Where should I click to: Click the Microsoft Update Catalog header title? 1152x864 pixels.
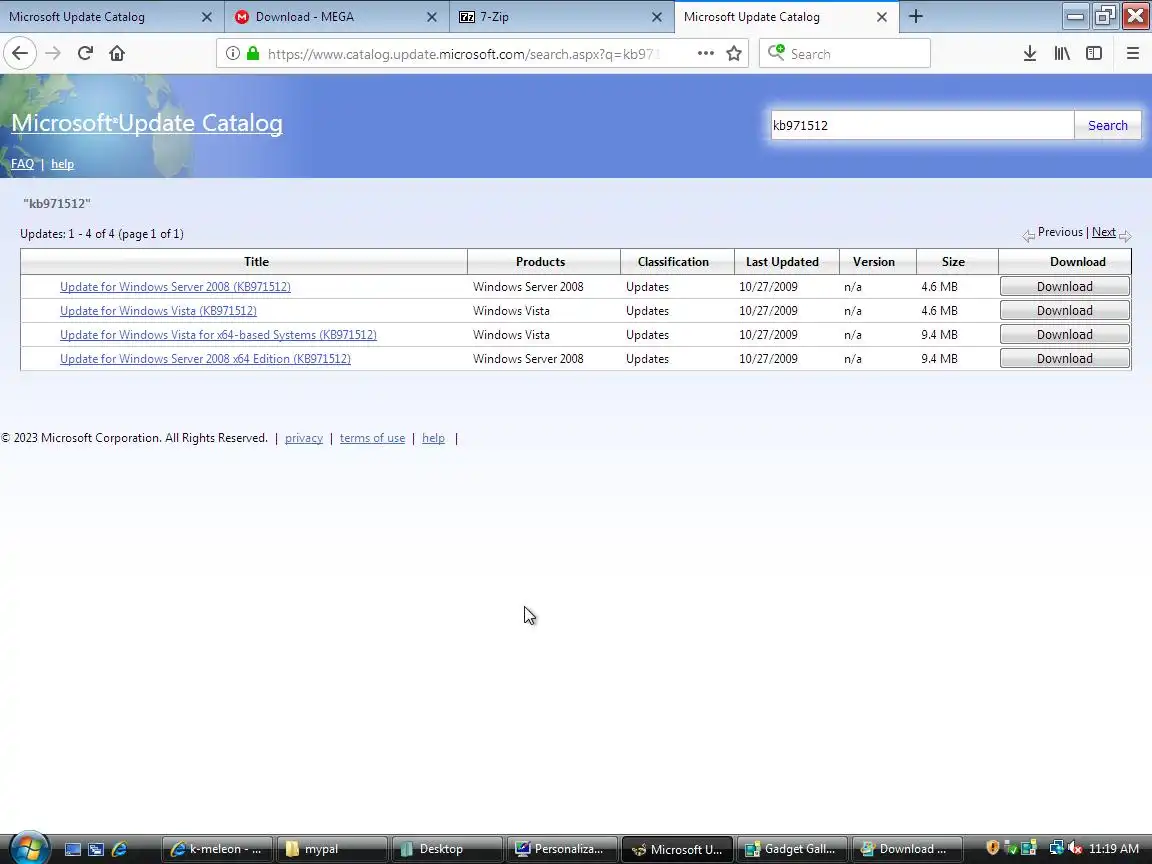click(x=147, y=123)
